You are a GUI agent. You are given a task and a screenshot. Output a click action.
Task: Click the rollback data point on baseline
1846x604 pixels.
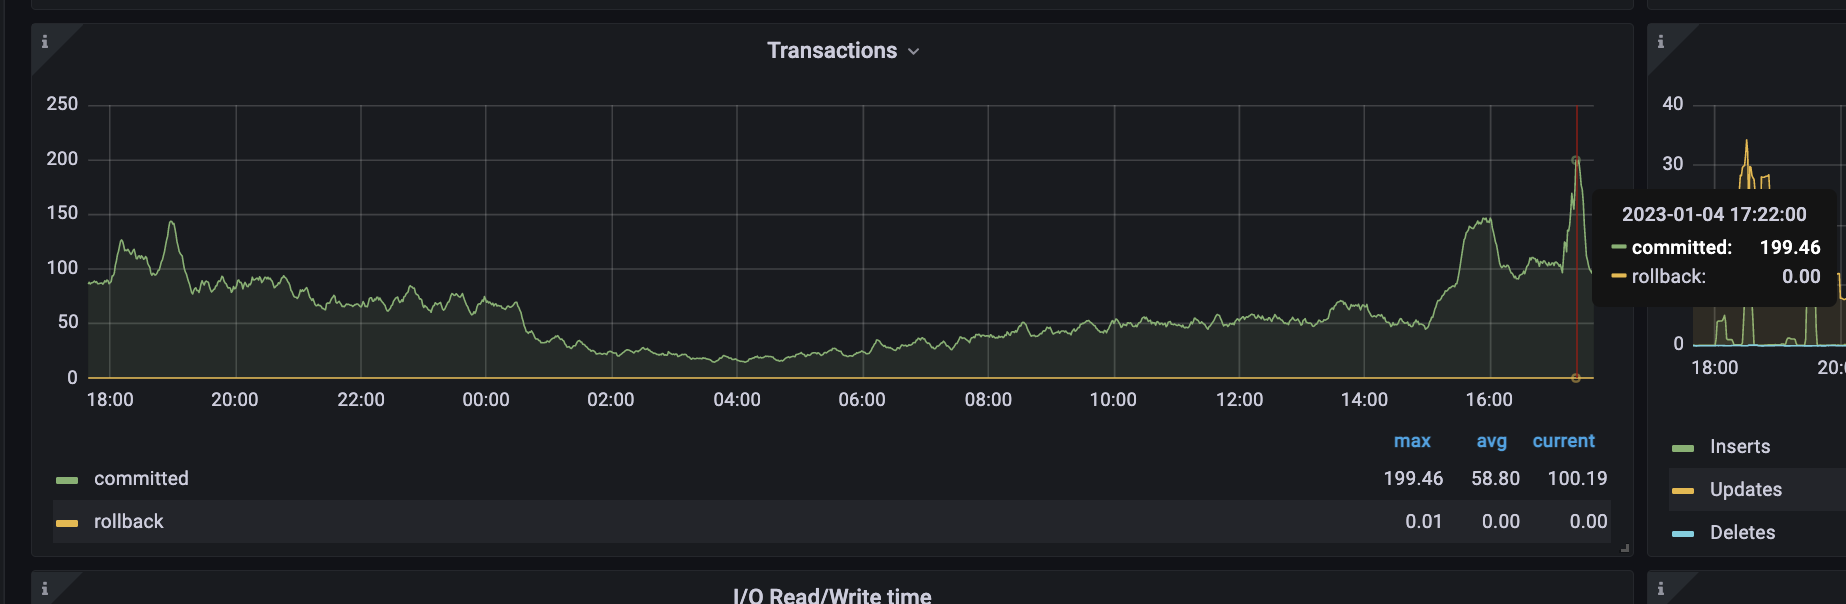1576,378
